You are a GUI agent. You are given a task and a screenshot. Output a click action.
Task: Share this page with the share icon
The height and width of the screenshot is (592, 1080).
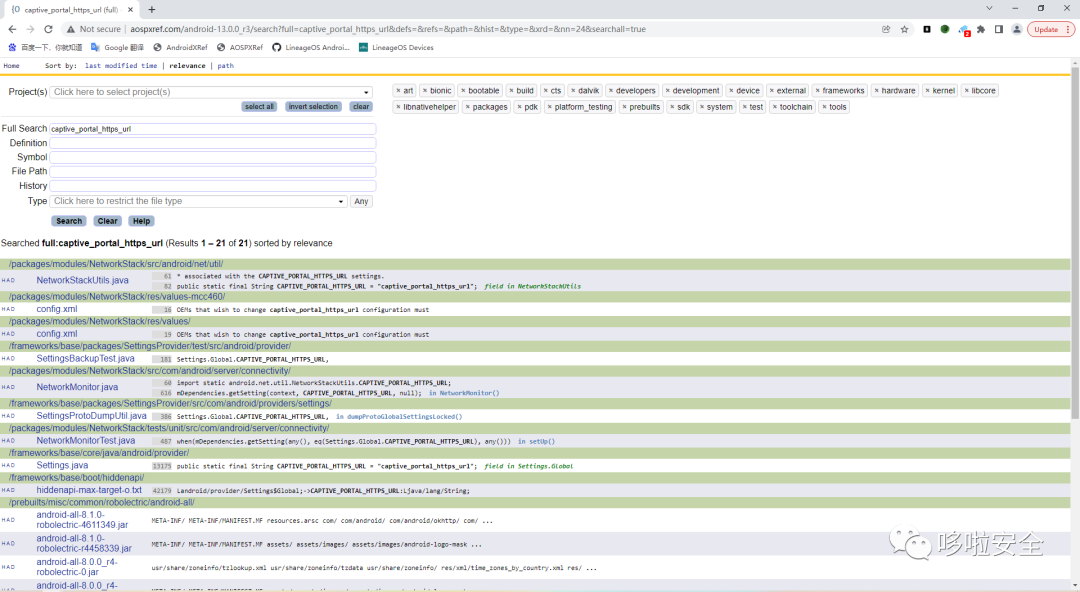886,29
